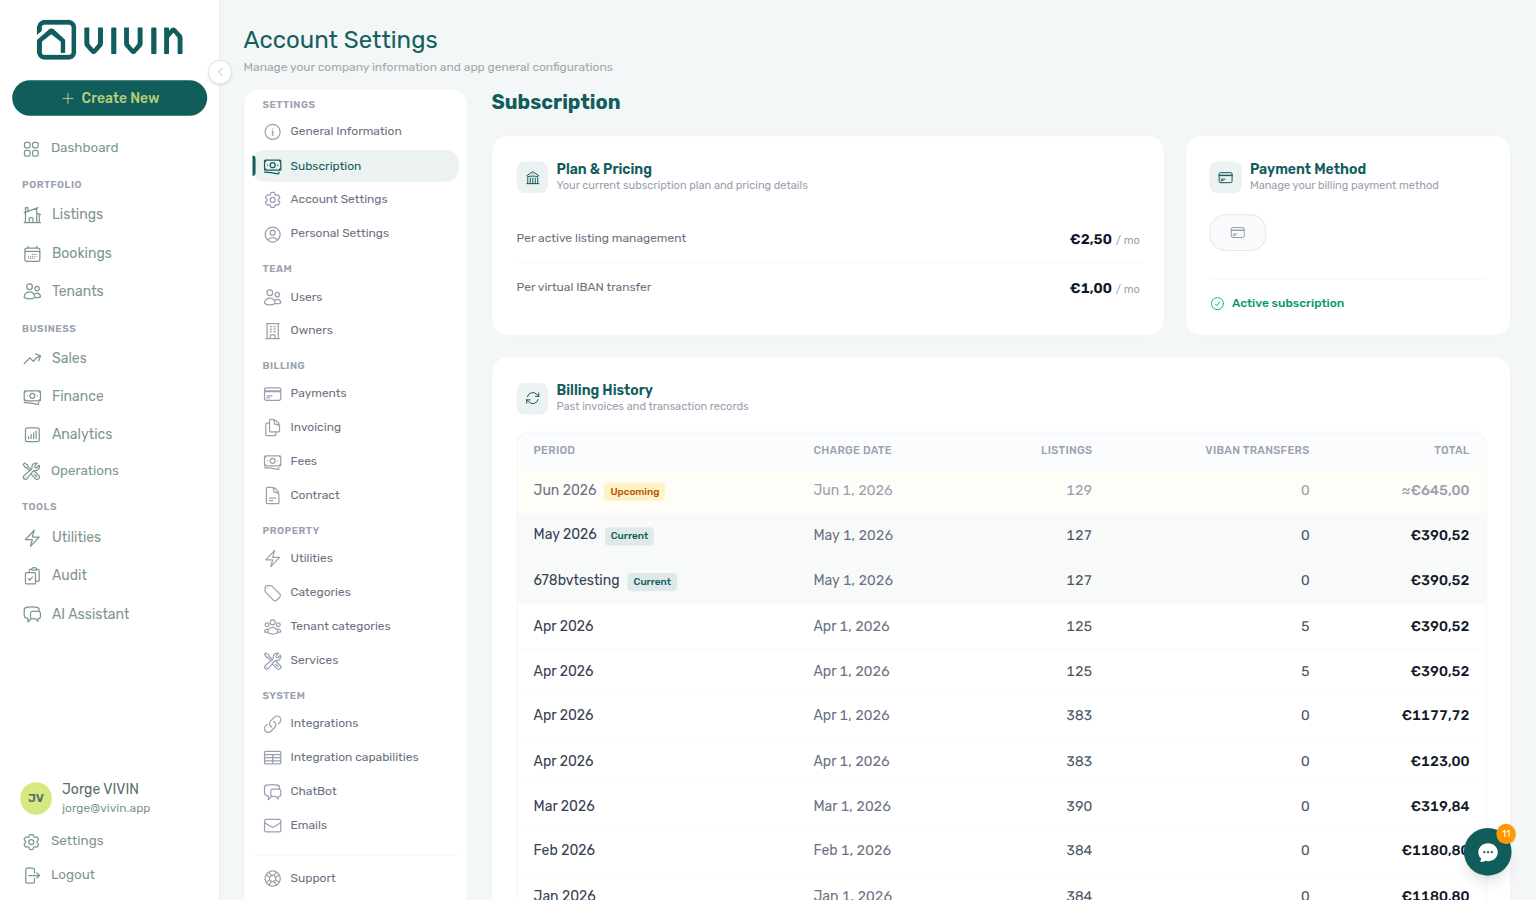1536x900 pixels.
Task: Click the Settings gear icon at bottom
Action: [x=32, y=842]
